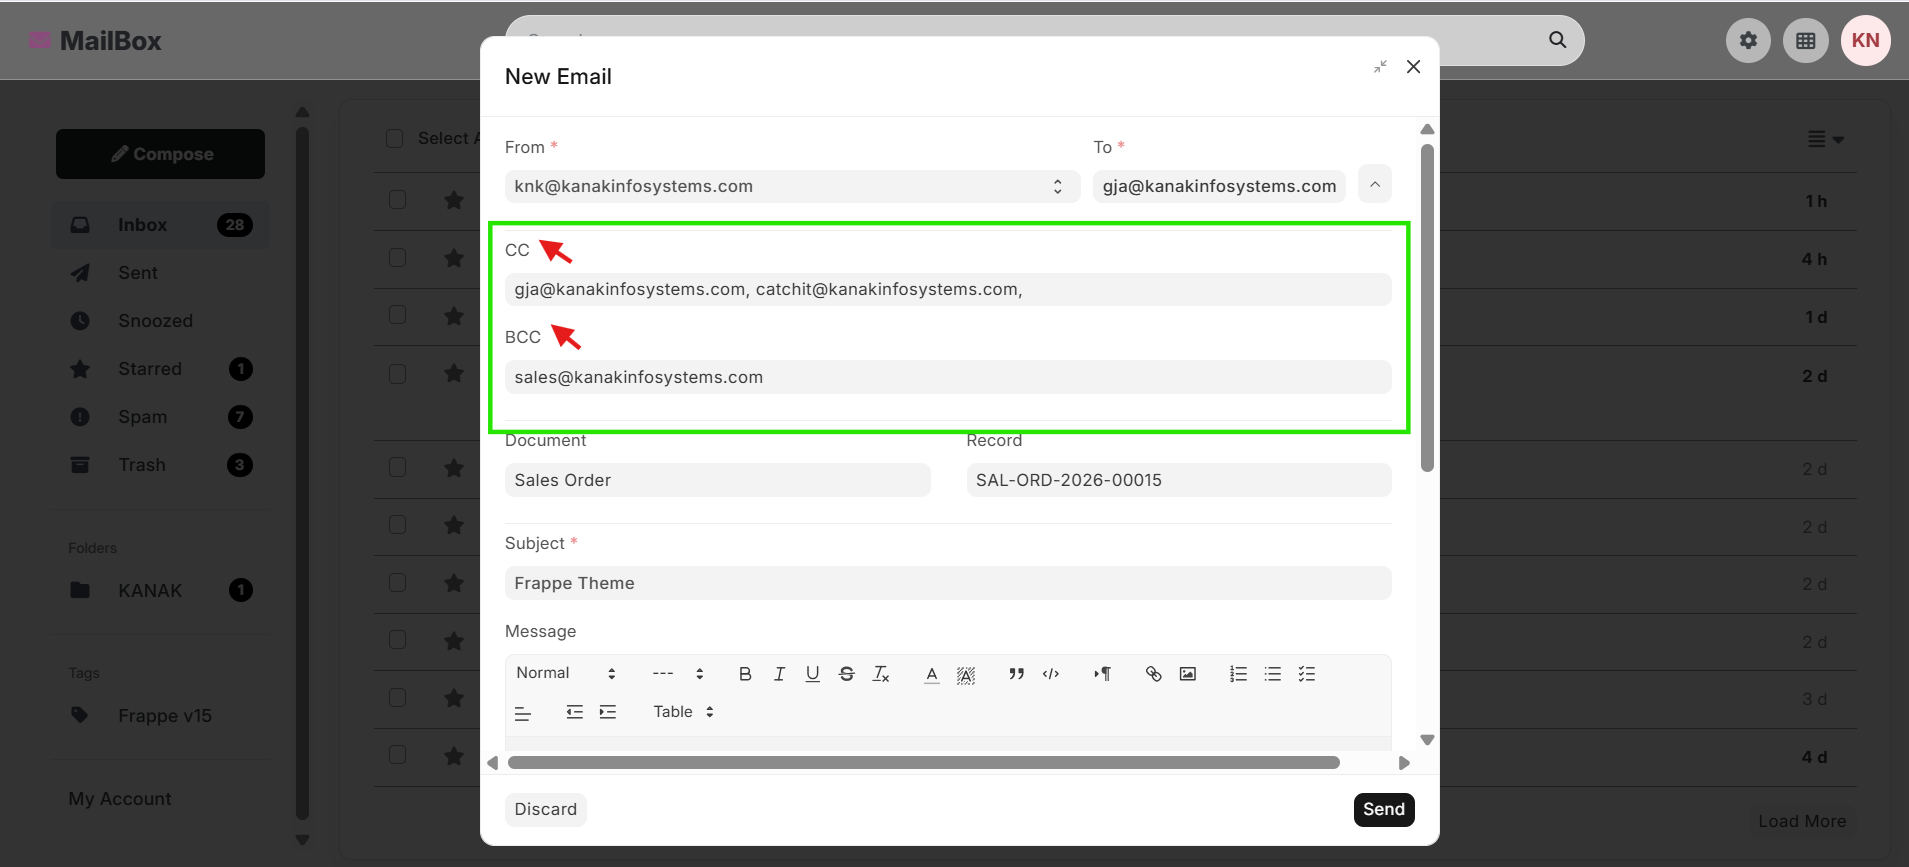Choose text color in editor toolbar

pos(932,674)
